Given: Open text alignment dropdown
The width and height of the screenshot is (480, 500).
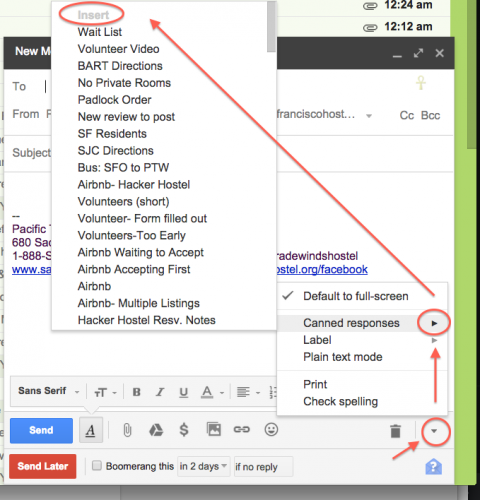Looking at the screenshot, I should pyautogui.click(x=248, y=392).
